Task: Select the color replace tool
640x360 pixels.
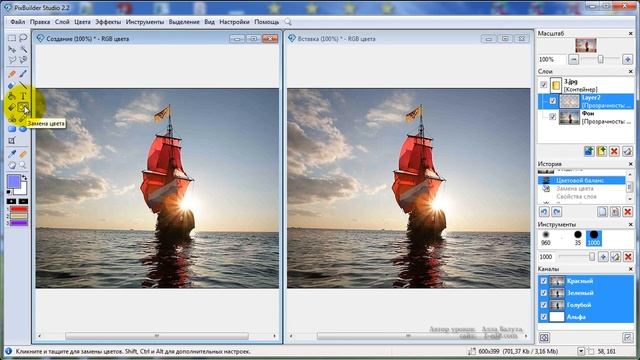Action: point(23,108)
